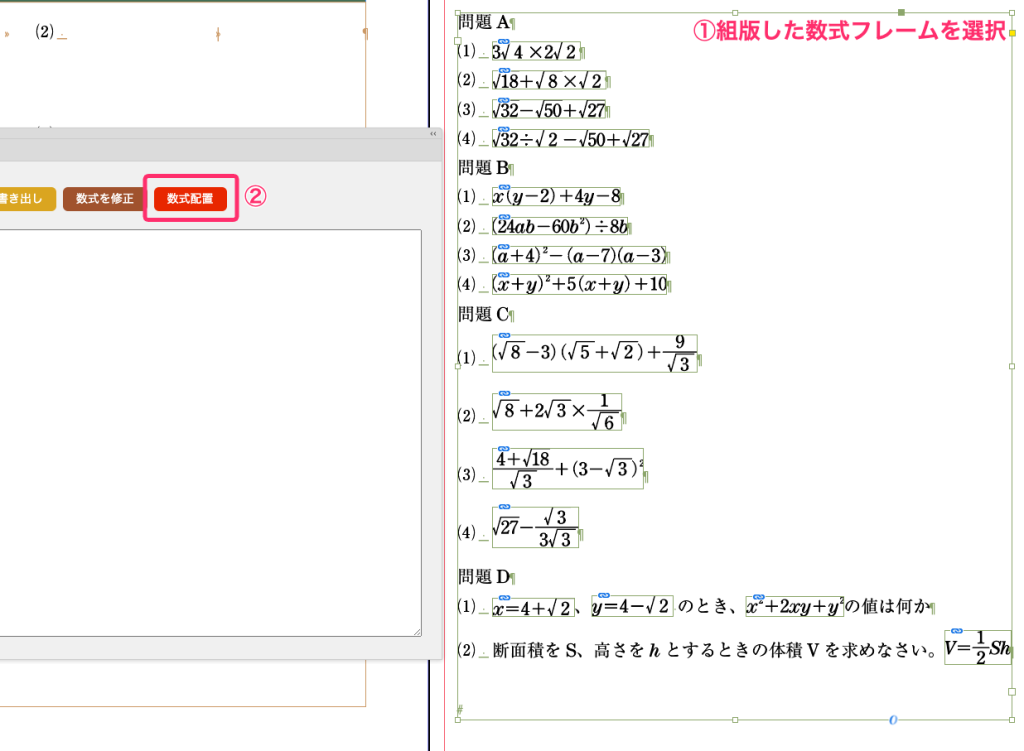Select the (24ab−60b²)÷8b formula frame

[x=563, y=226]
